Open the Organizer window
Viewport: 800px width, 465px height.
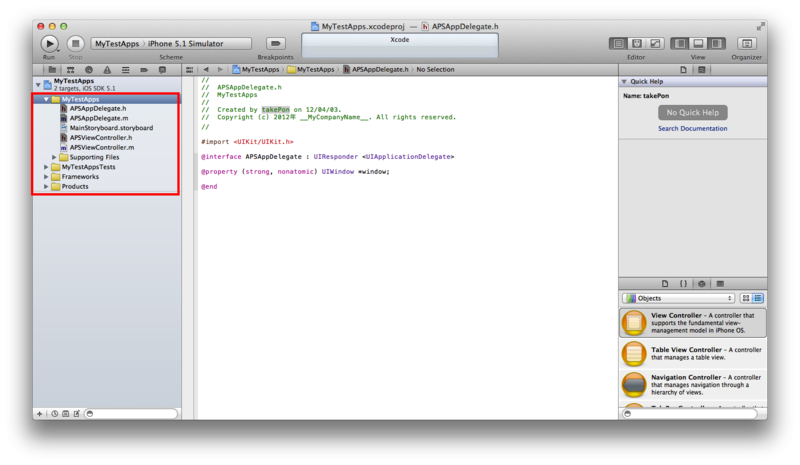(x=746, y=43)
